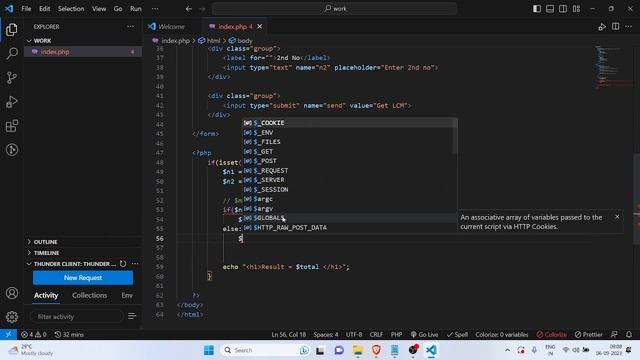Open the filter activity options menu icon
640x360 pixels.
pyautogui.click(x=132, y=316)
